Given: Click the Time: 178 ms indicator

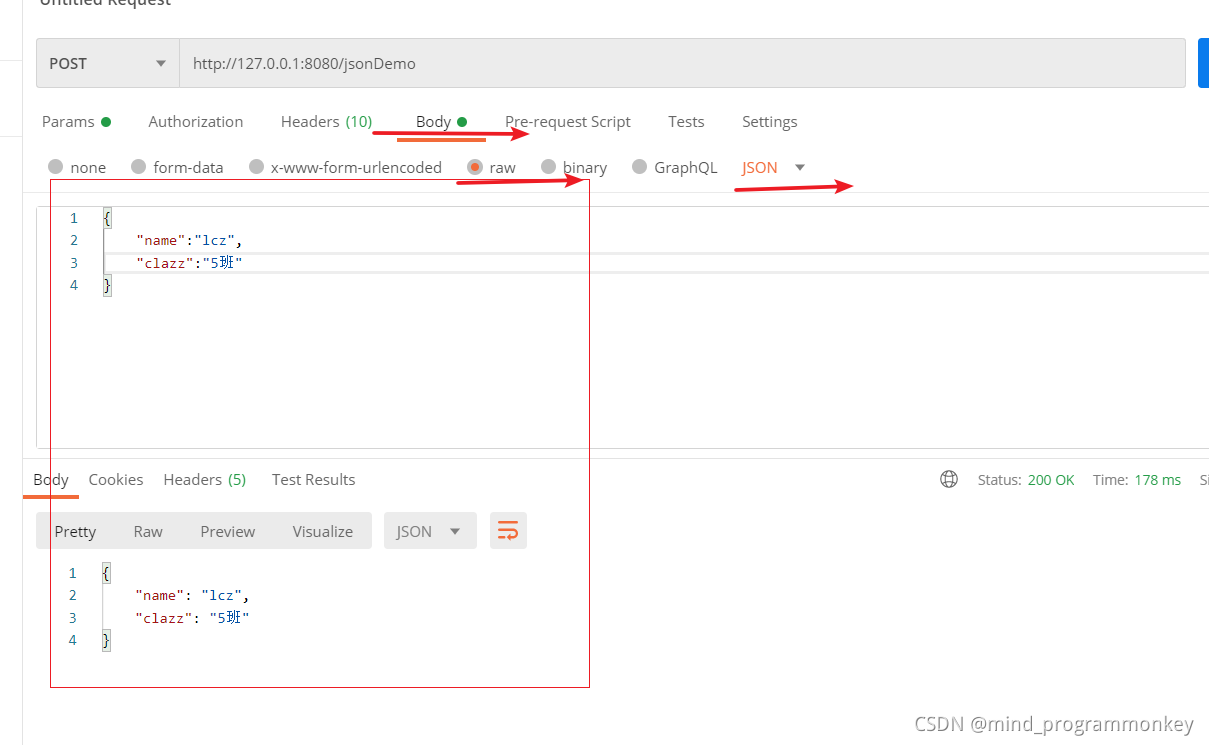Looking at the screenshot, I should click(1137, 480).
